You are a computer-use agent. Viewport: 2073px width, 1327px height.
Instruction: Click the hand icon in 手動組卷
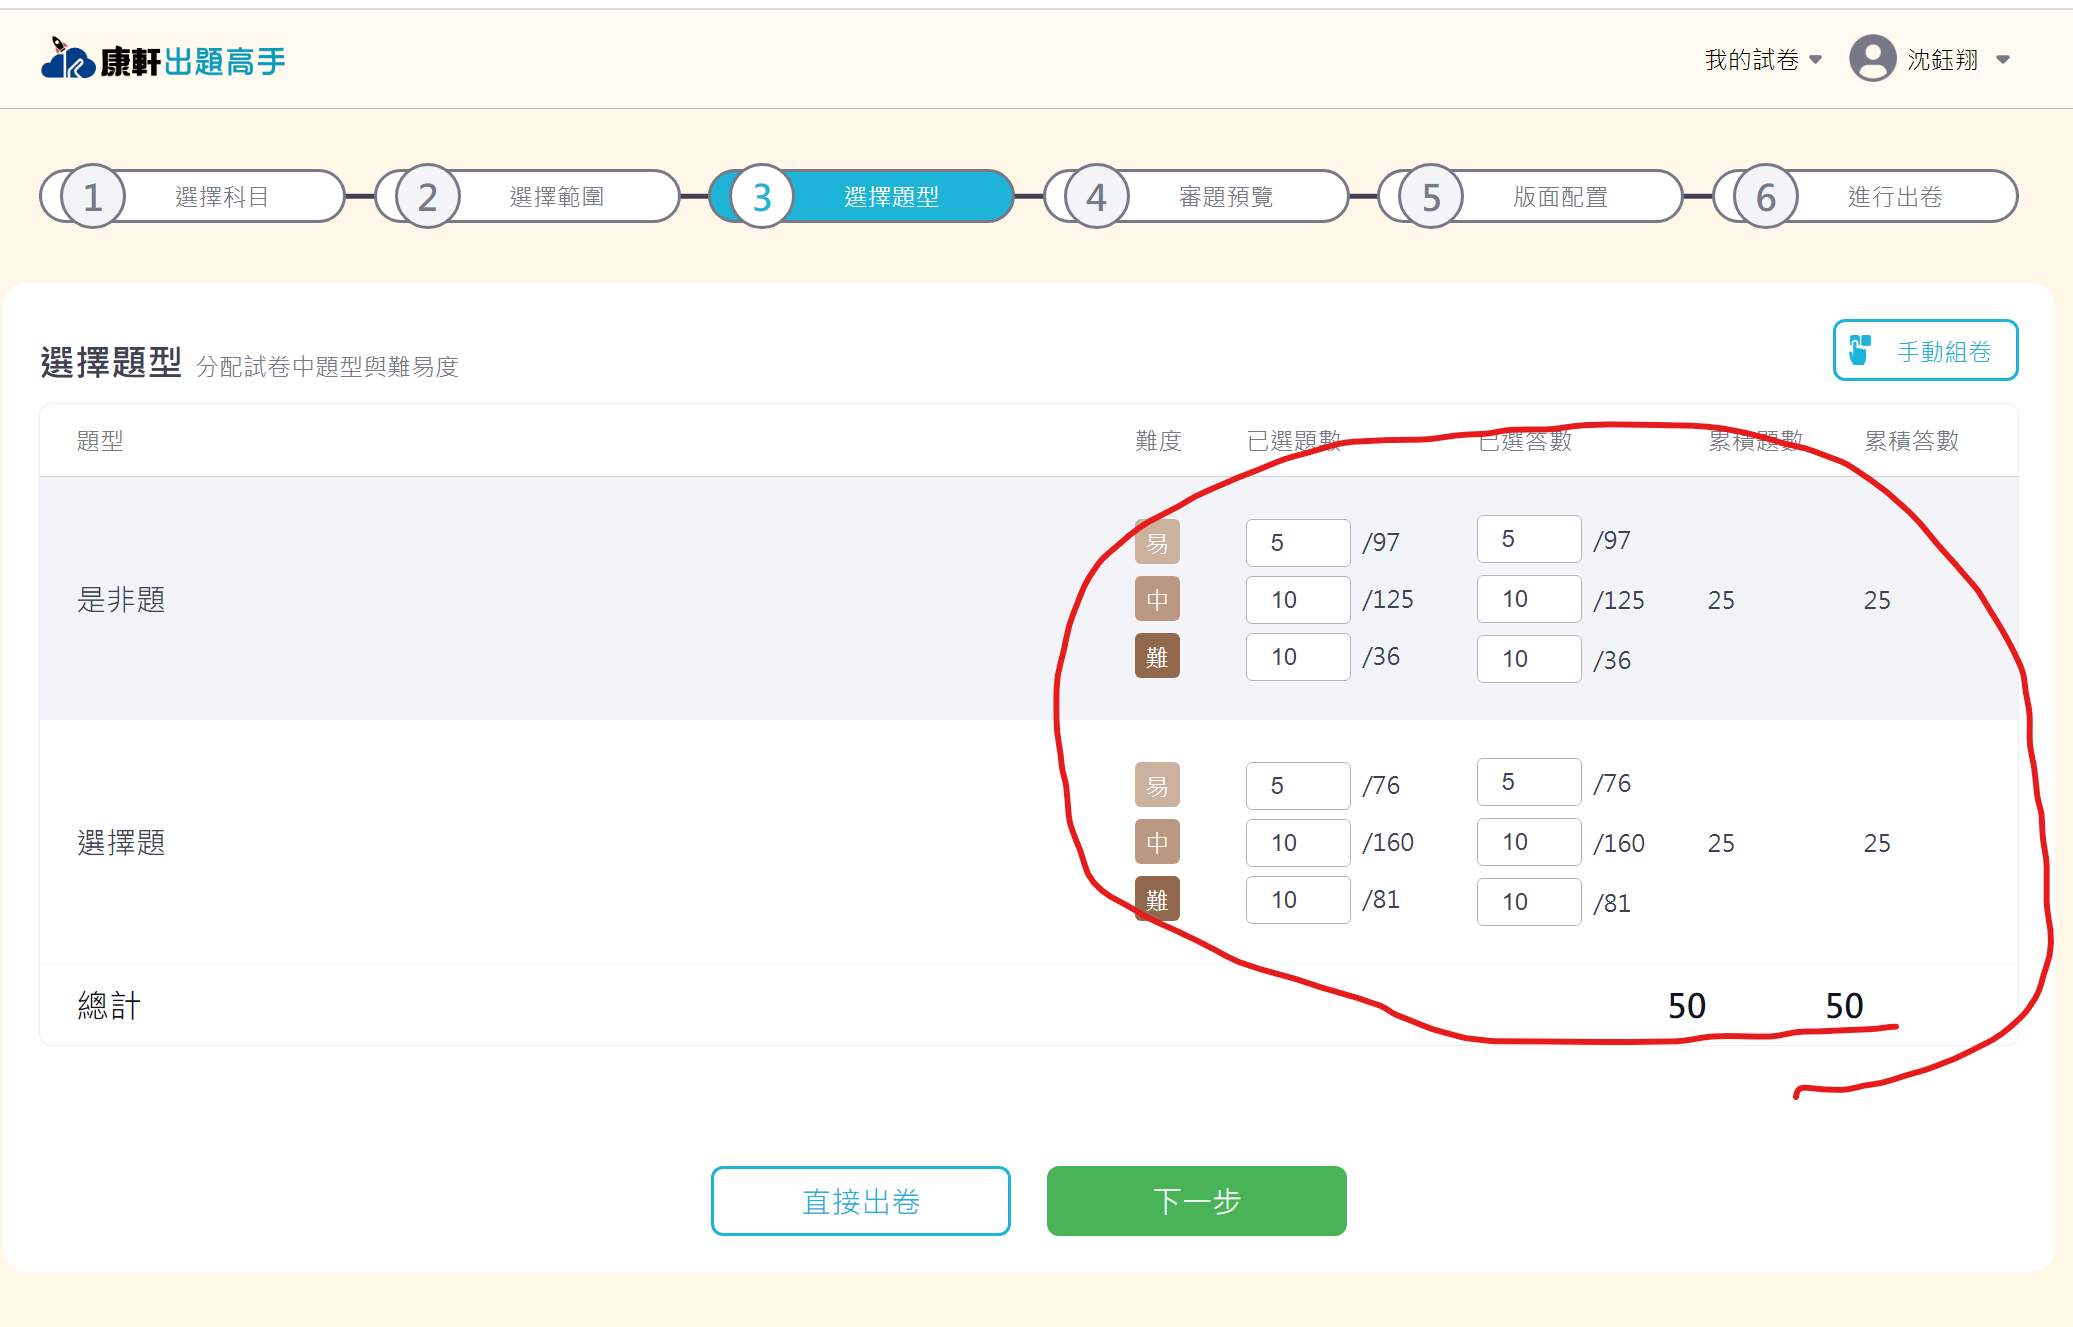[x=1860, y=350]
